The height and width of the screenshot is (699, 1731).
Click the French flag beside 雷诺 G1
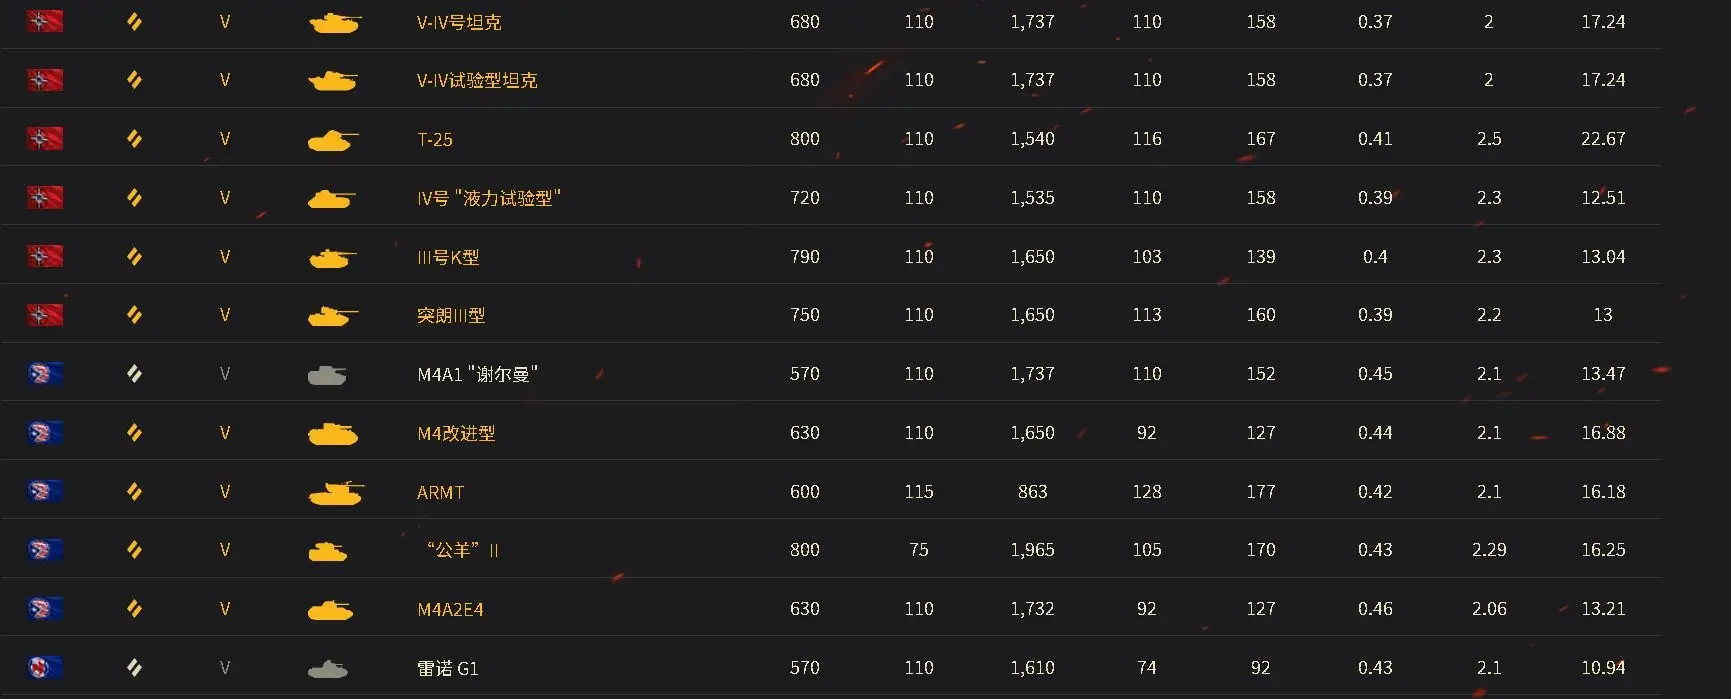pyautogui.click(x=45, y=668)
